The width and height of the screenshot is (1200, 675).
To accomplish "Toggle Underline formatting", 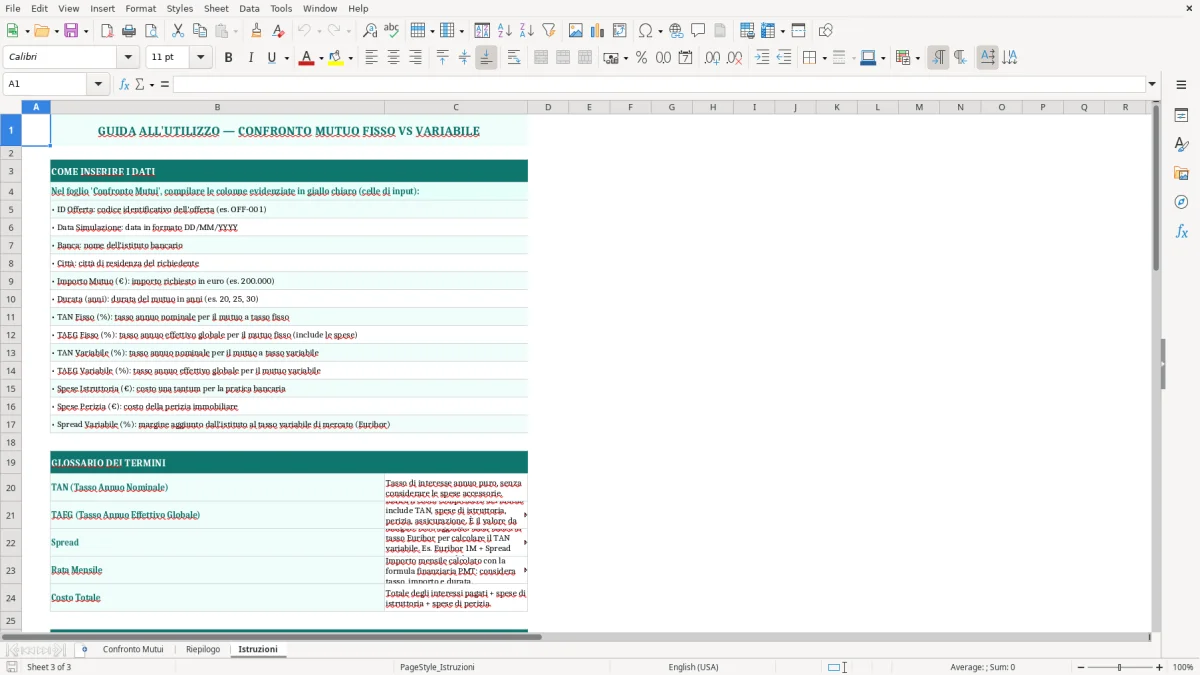I will 271,58.
